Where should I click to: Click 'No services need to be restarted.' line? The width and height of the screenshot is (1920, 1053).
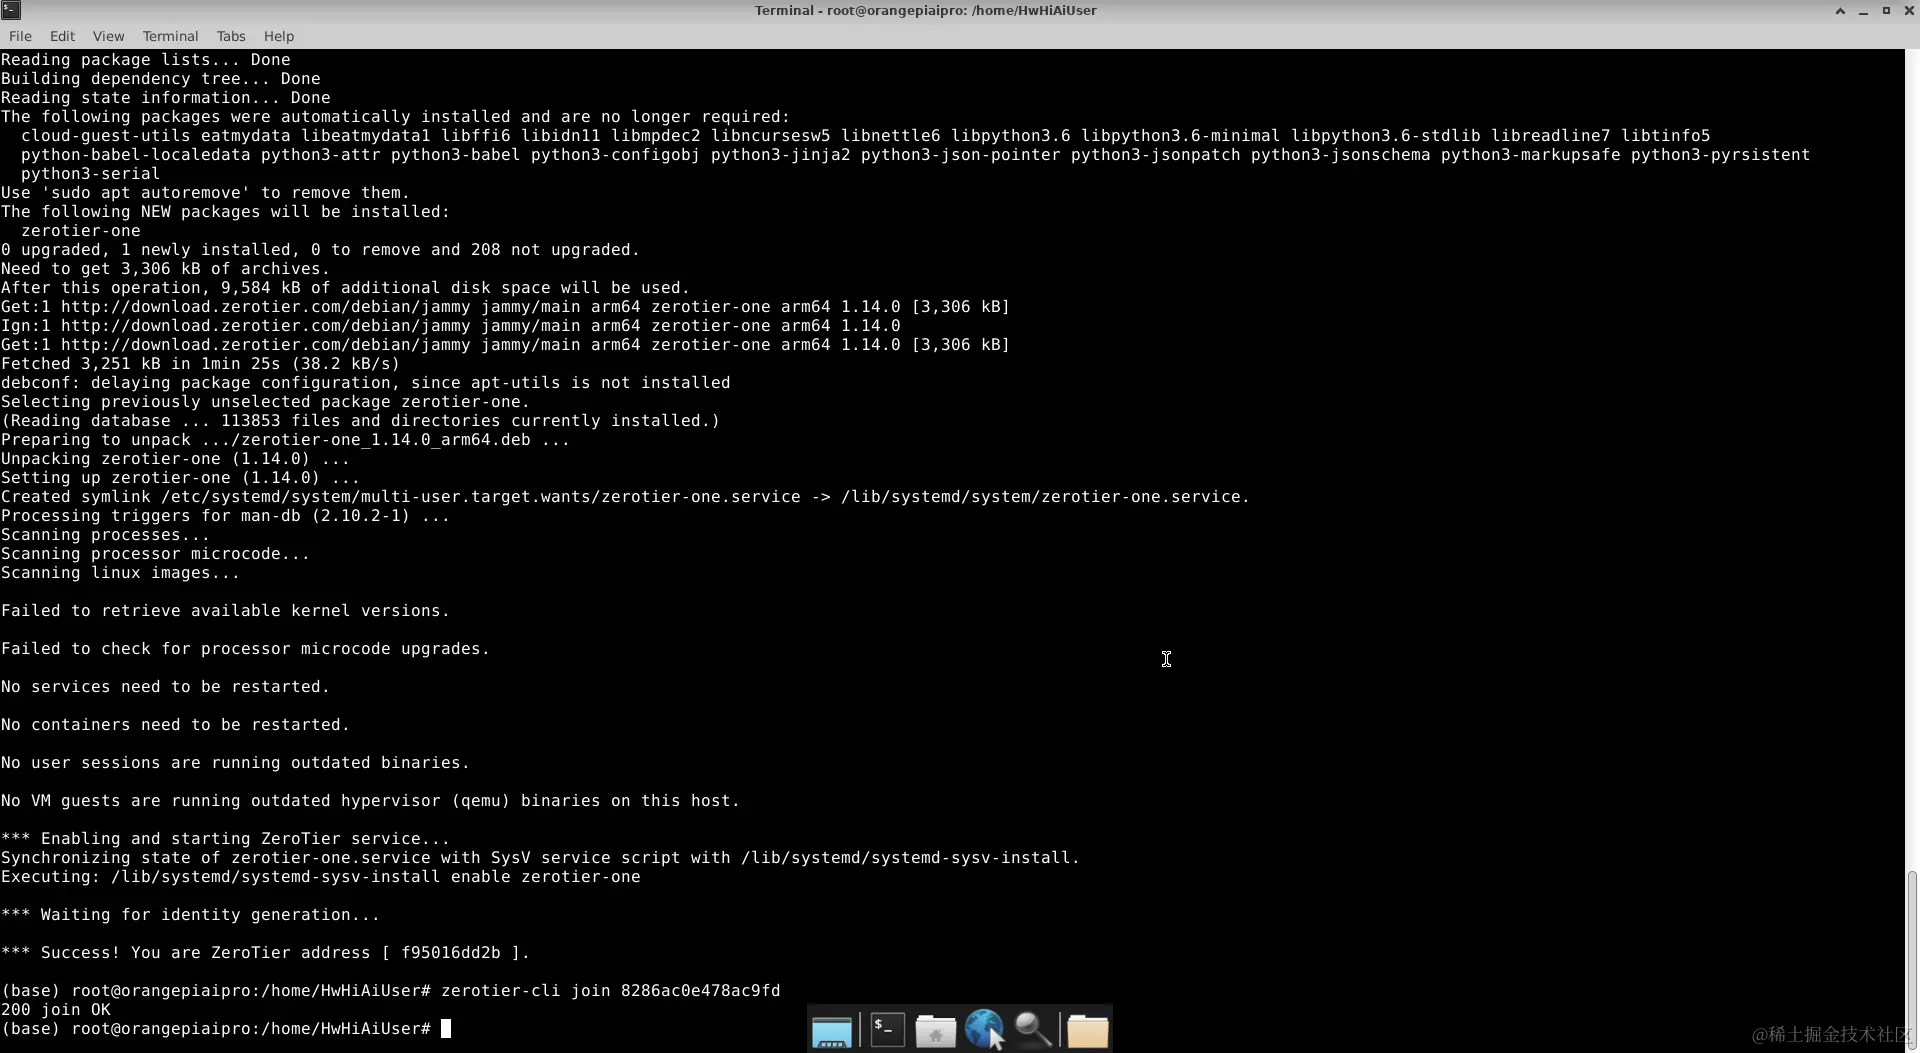pyautogui.click(x=165, y=687)
